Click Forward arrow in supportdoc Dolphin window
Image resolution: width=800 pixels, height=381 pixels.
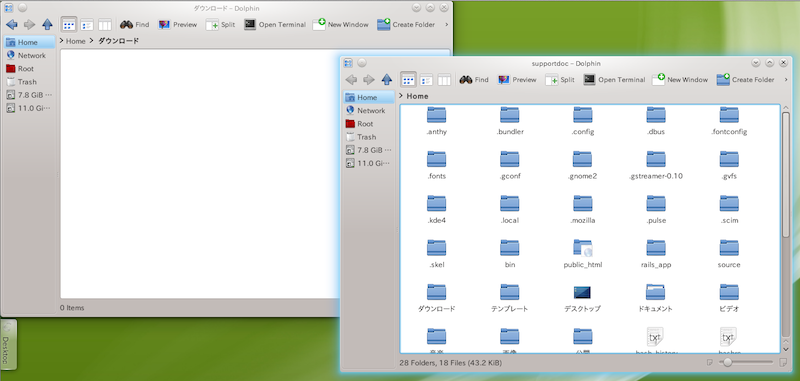368,80
